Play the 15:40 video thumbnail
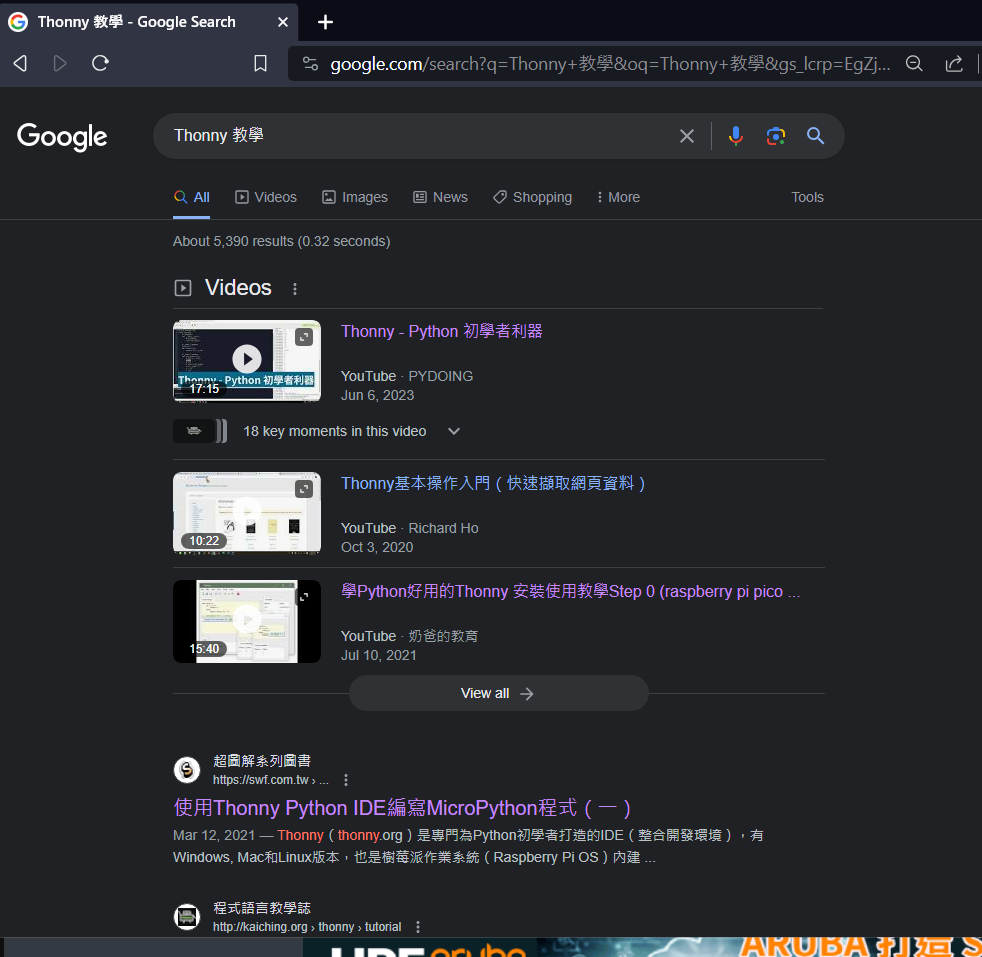This screenshot has width=982, height=957. pyautogui.click(x=247, y=621)
